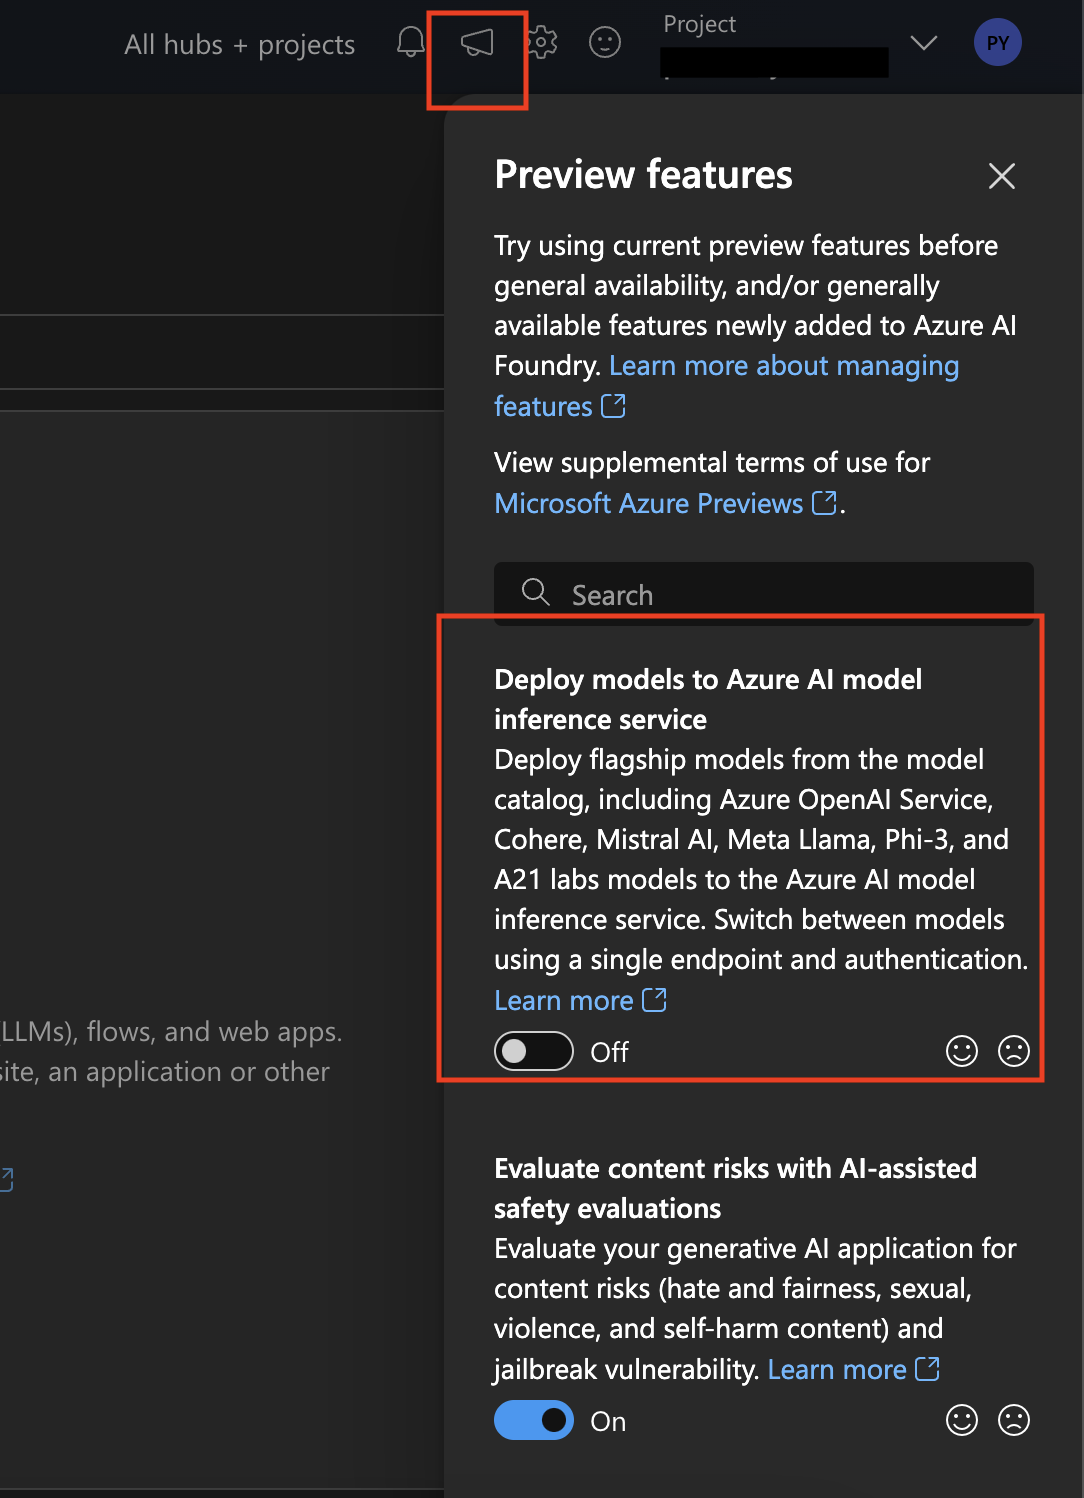Open the settings gear icon

coord(541,42)
